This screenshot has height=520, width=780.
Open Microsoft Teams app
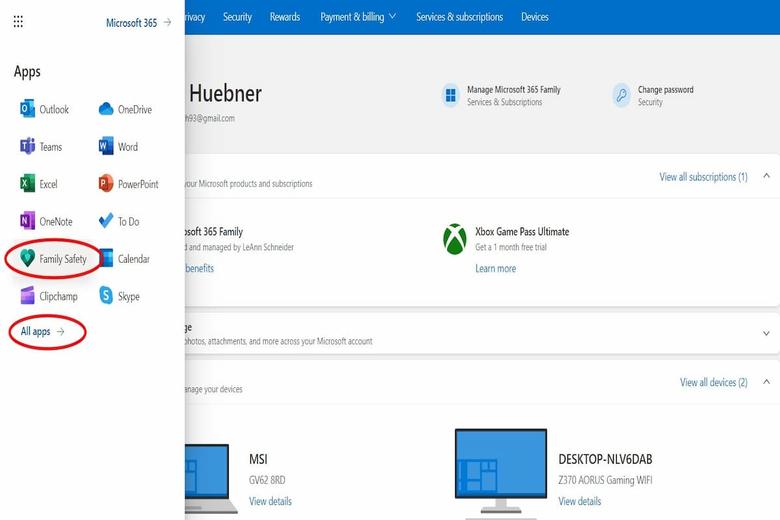coord(28,147)
